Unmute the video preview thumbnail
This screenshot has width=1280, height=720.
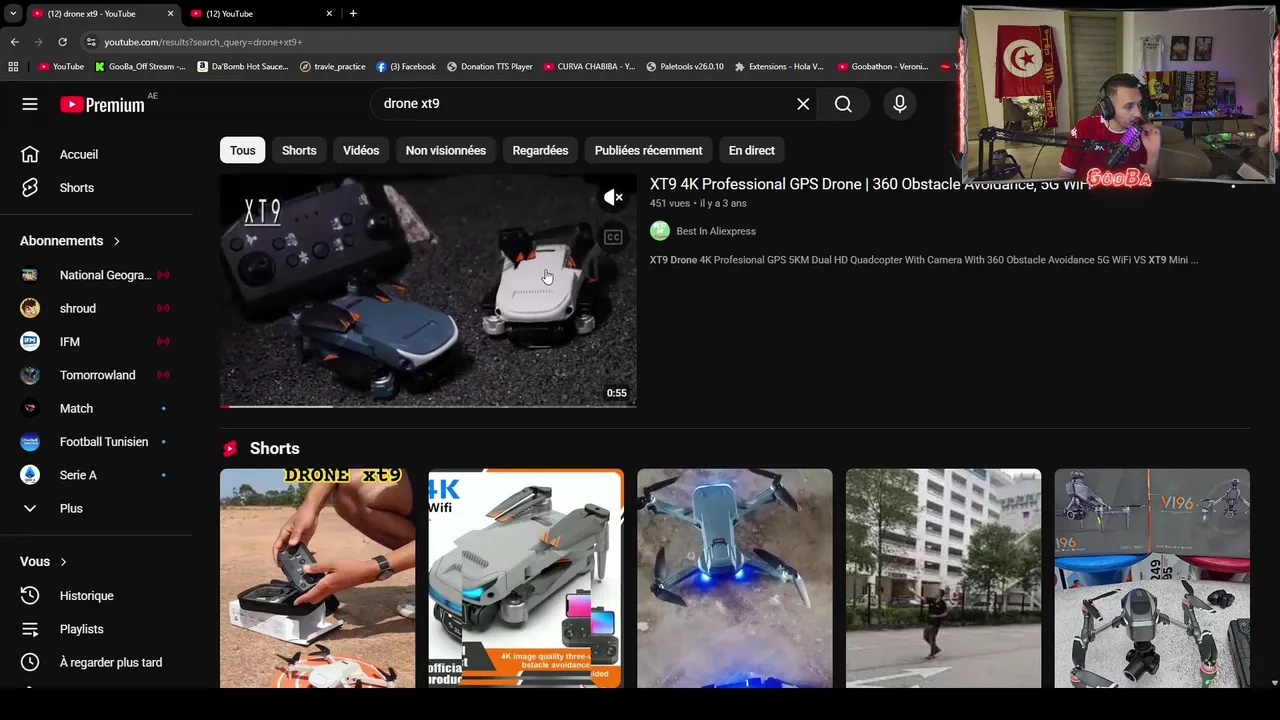pos(613,198)
